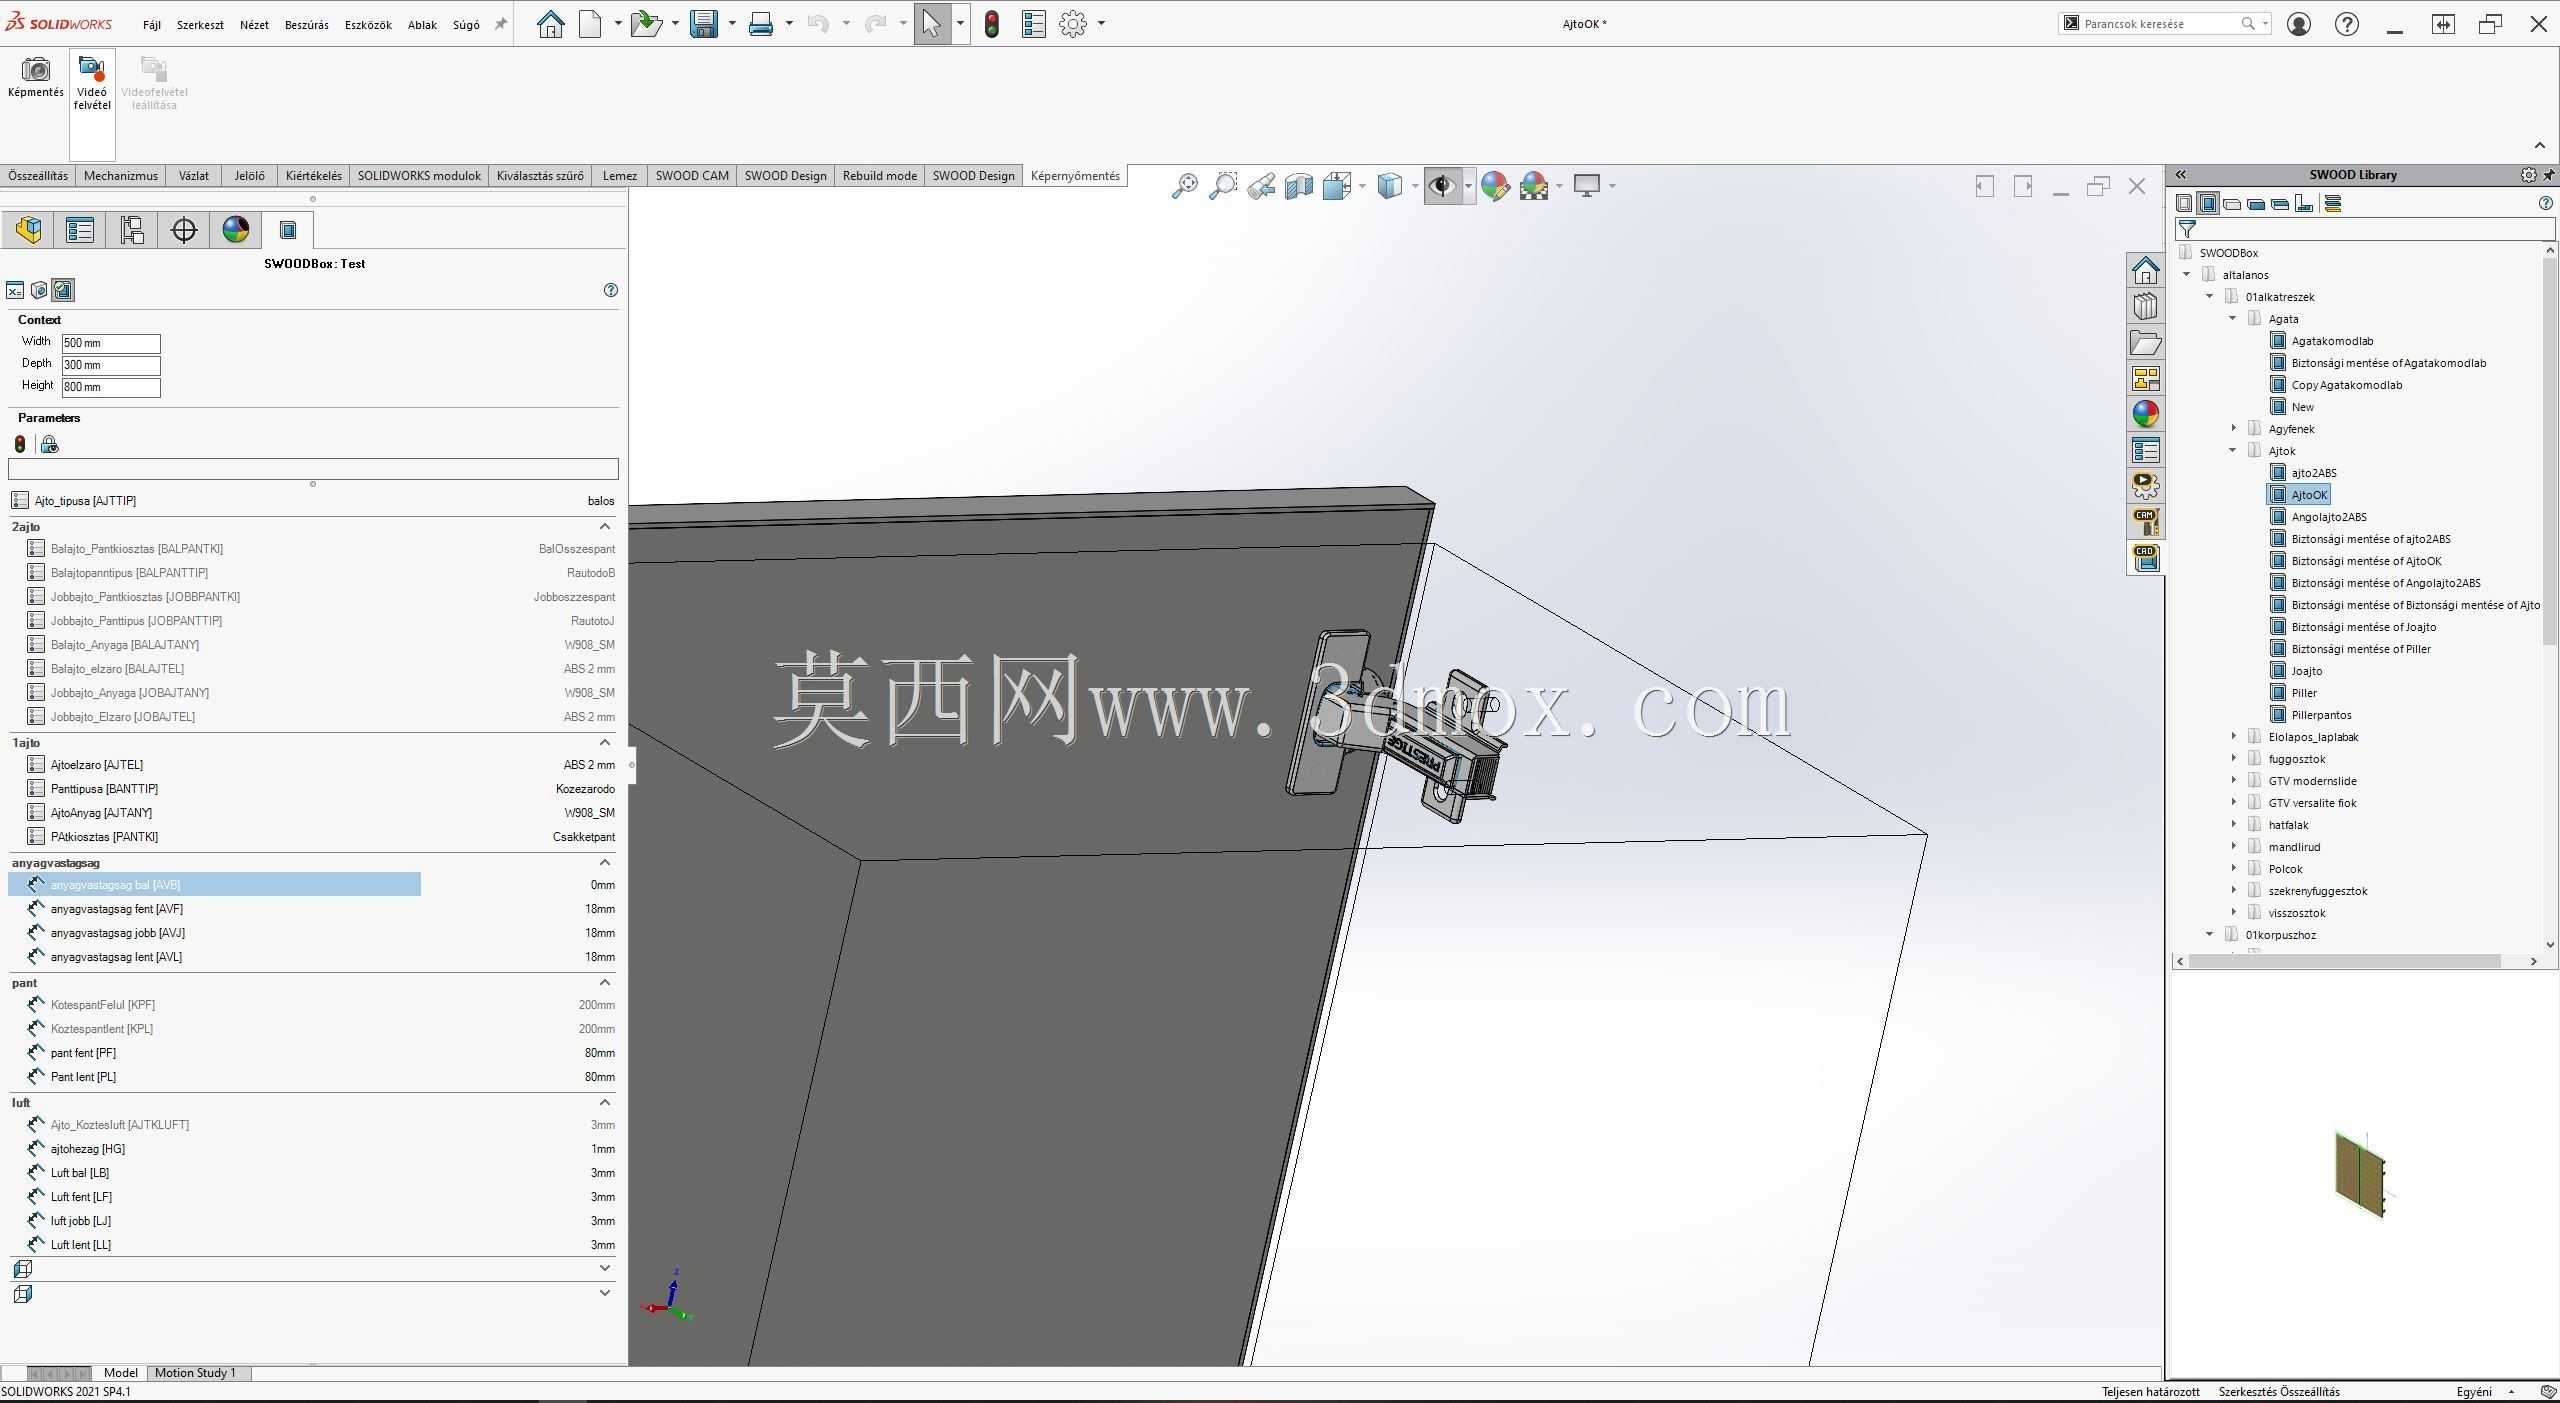Expand the GTV modernslide folder
This screenshot has height=1403, width=2560.
click(x=2233, y=780)
